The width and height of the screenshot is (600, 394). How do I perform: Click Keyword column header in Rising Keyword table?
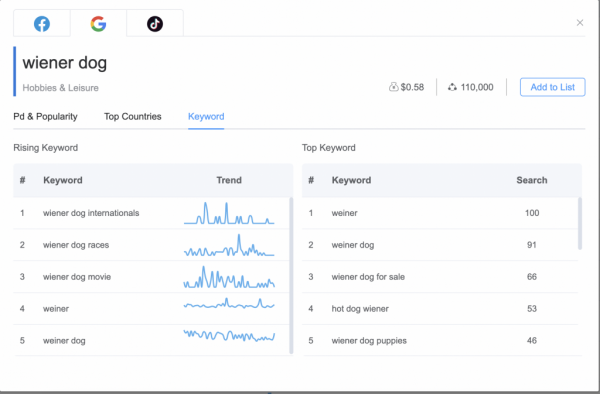[63, 180]
